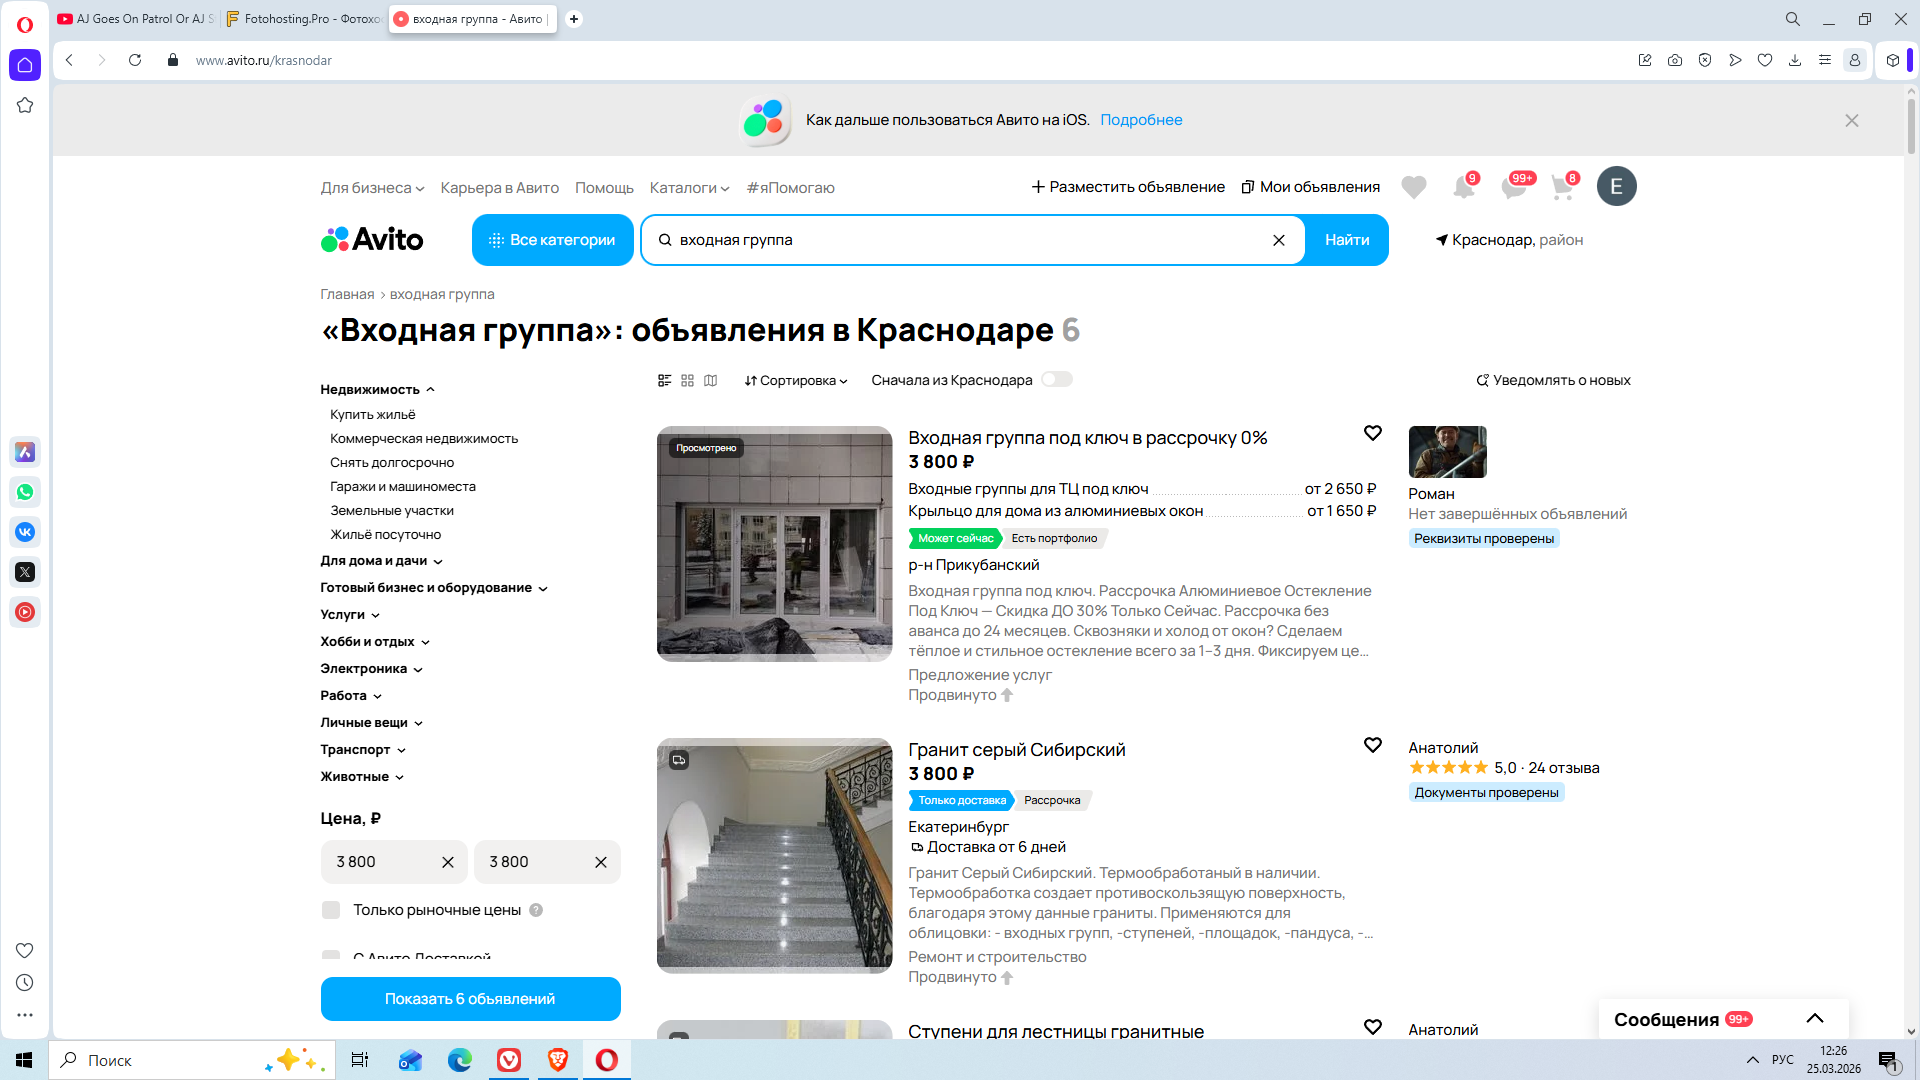Open the Подробнее link in banner
This screenshot has width=1920, height=1080.
pos(1140,120)
